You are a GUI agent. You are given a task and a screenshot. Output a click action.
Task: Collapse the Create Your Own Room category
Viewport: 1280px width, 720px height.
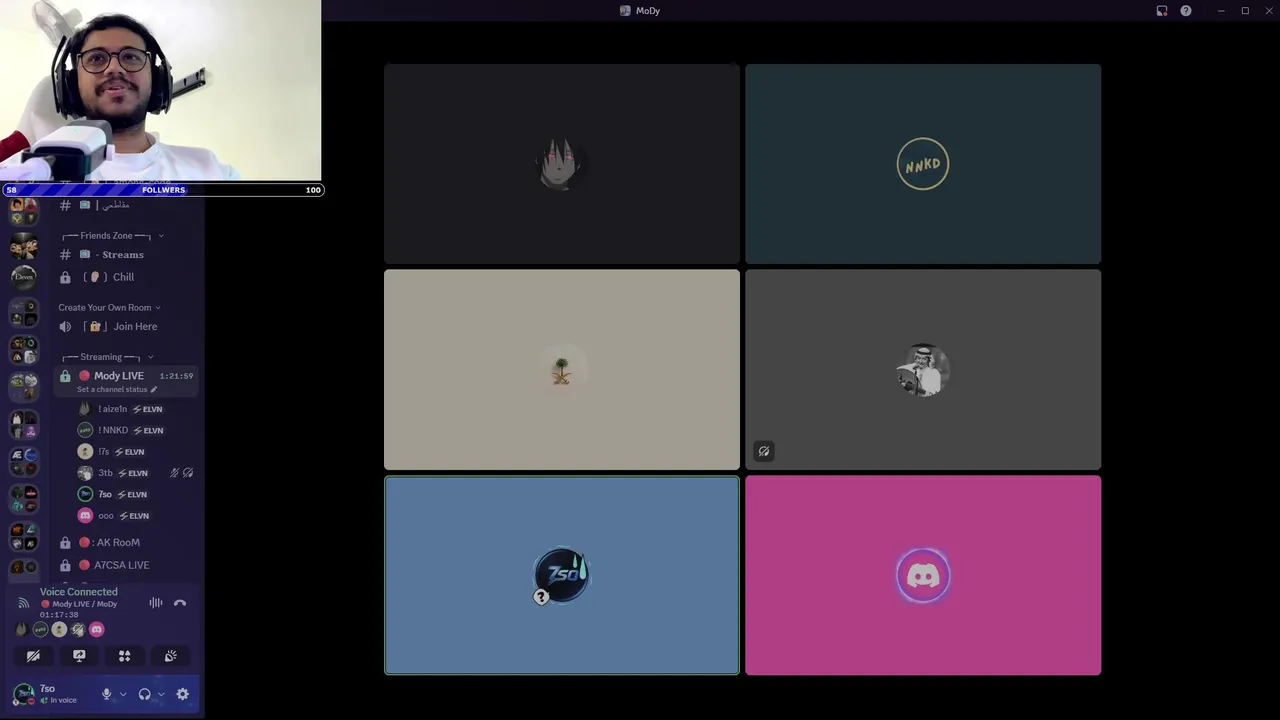tap(110, 308)
